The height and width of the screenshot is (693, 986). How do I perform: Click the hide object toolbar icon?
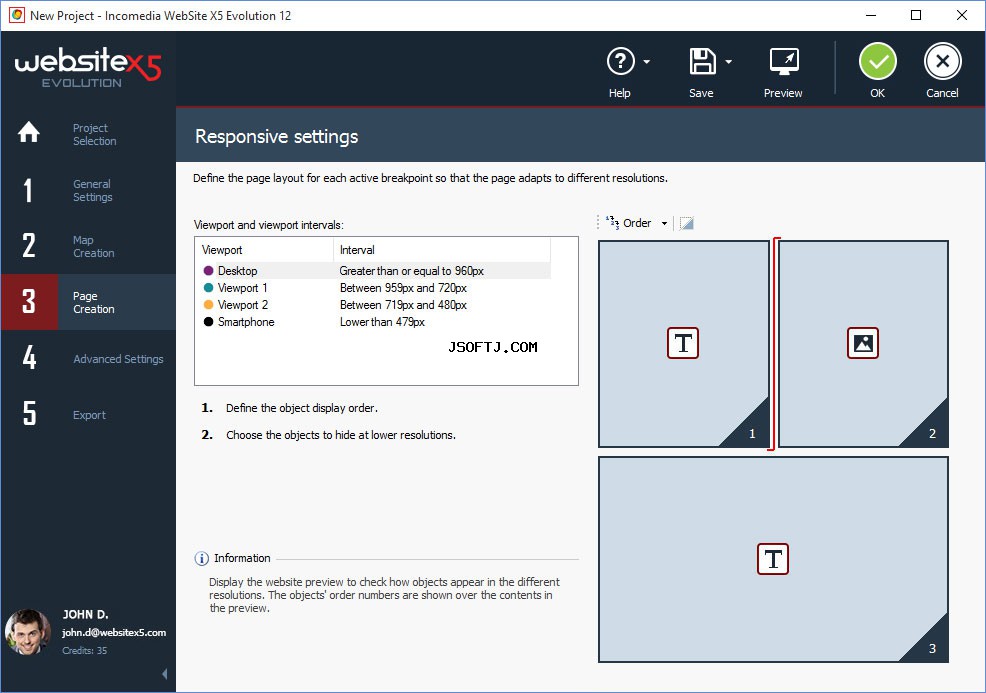687,223
